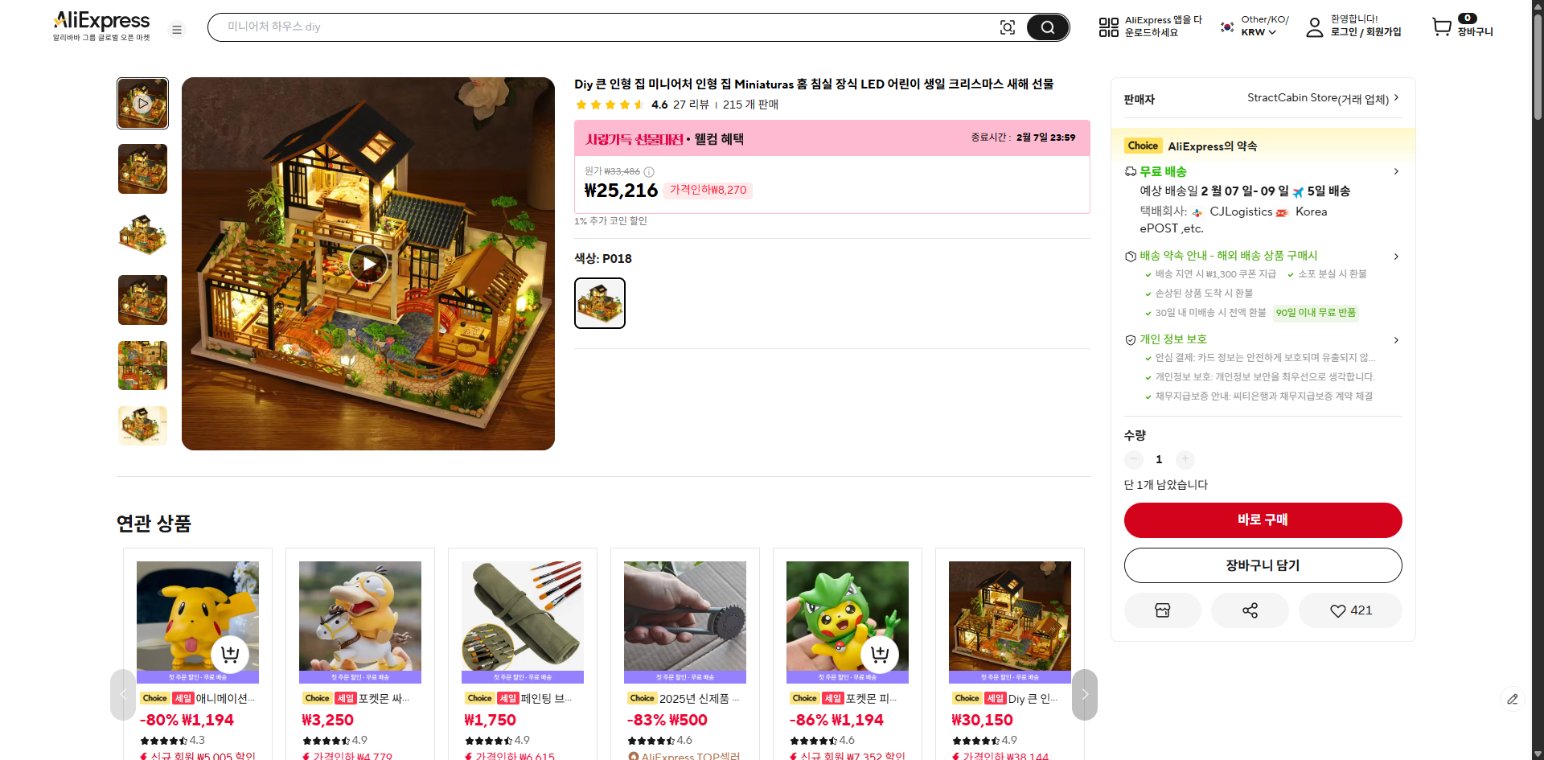
Task: Click the 바로 구매 buy now button
Action: point(1263,520)
